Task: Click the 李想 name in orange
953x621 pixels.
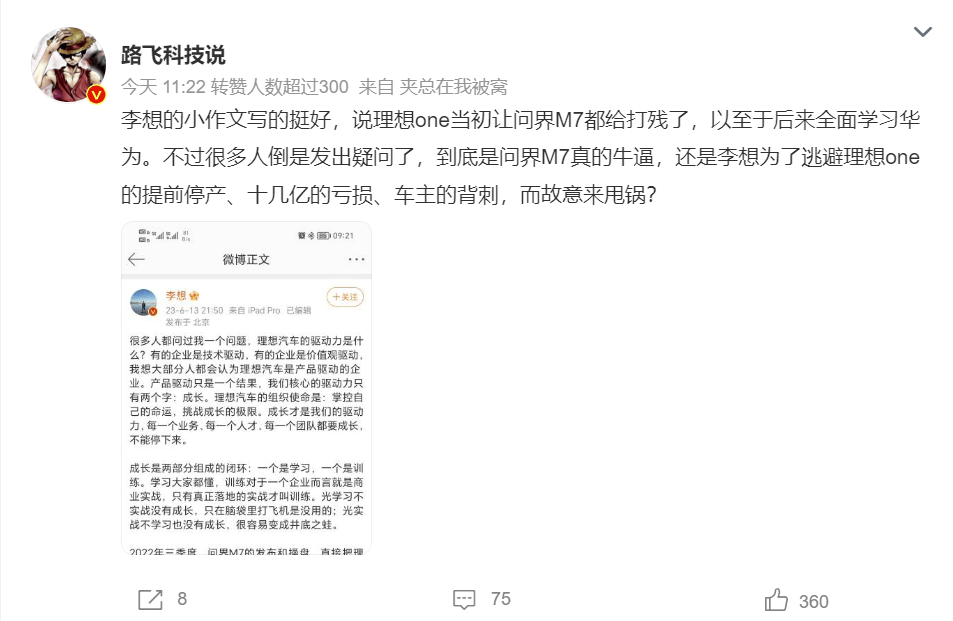Action: [x=176, y=295]
